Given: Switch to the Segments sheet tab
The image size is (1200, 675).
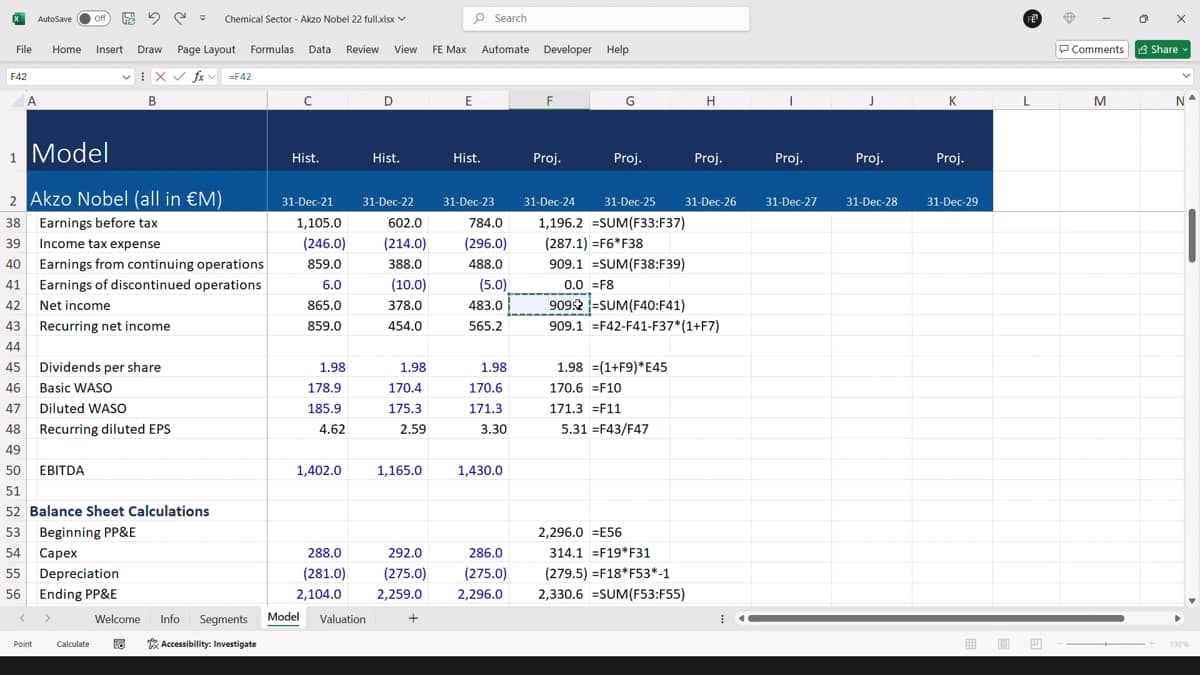Looking at the screenshot, I should [x=223, y=619].
